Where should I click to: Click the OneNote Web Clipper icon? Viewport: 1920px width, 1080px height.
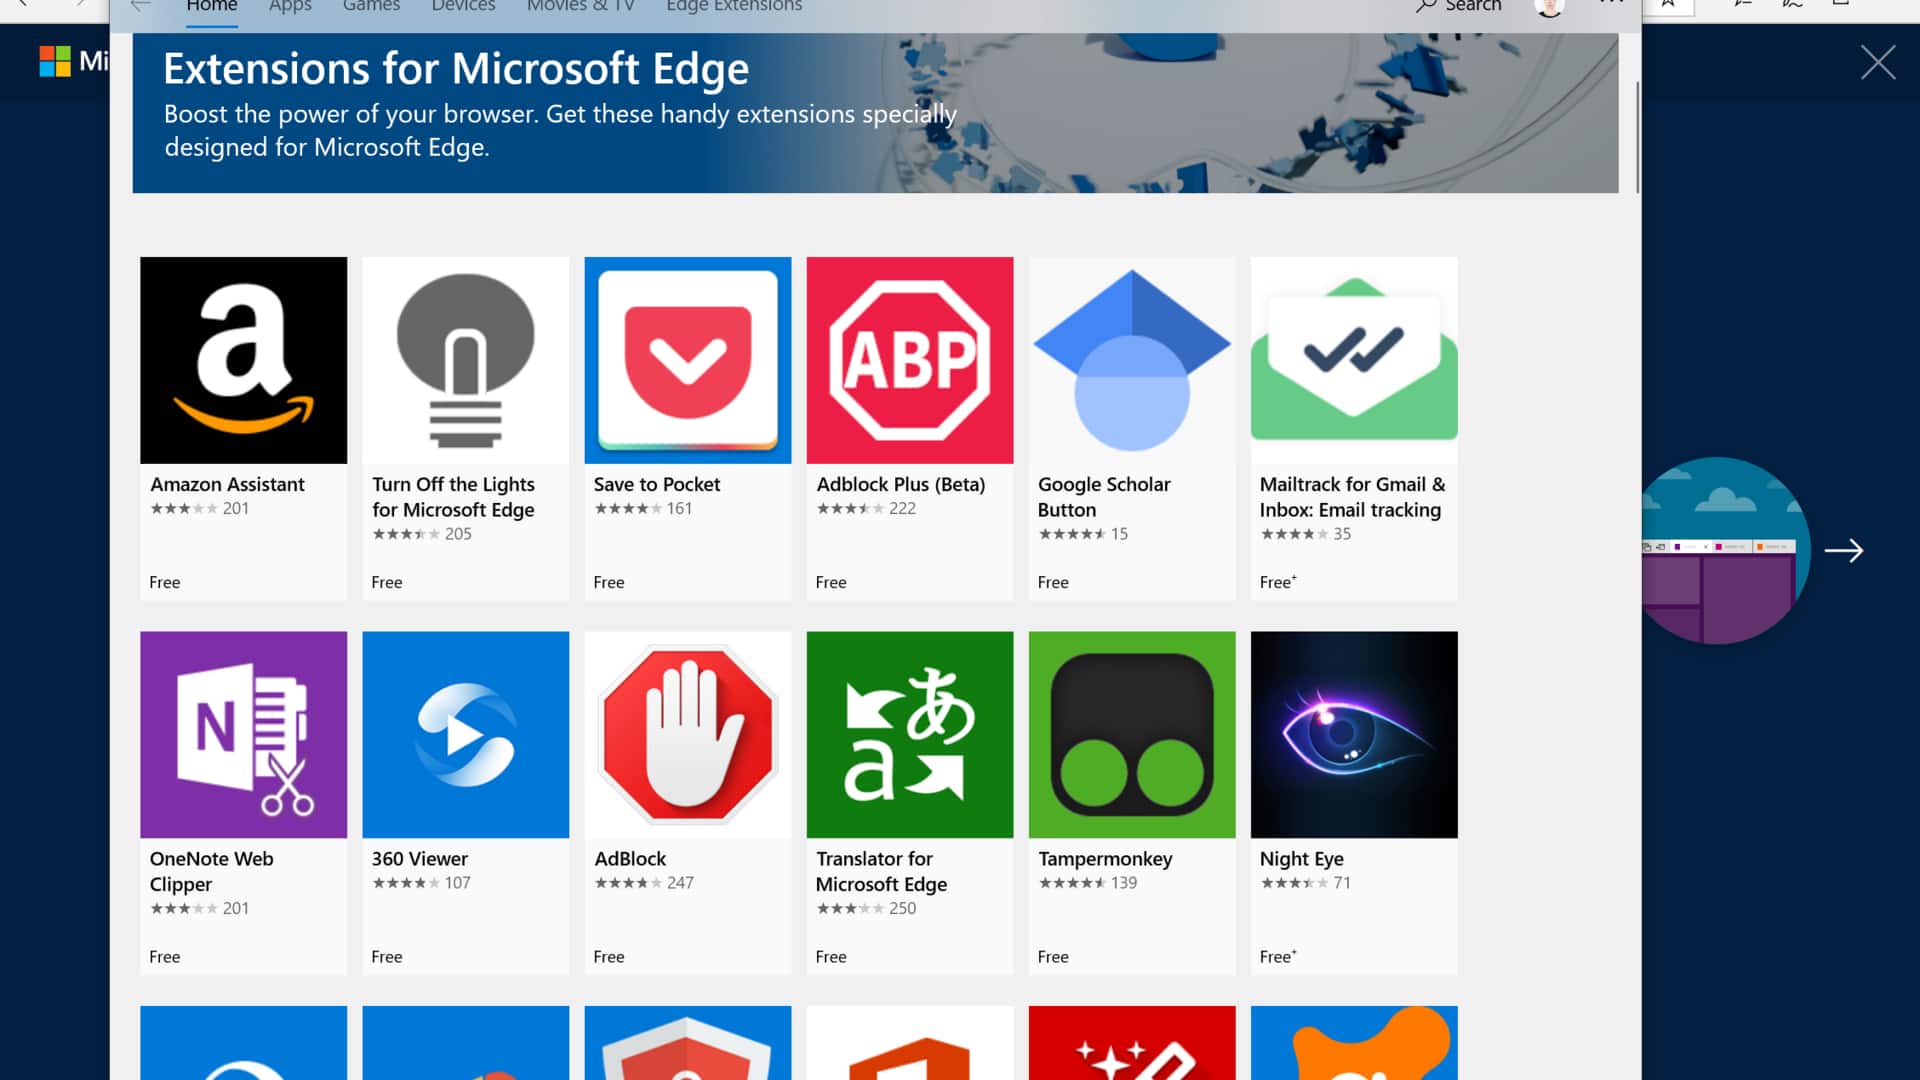[x=243, y=734]
